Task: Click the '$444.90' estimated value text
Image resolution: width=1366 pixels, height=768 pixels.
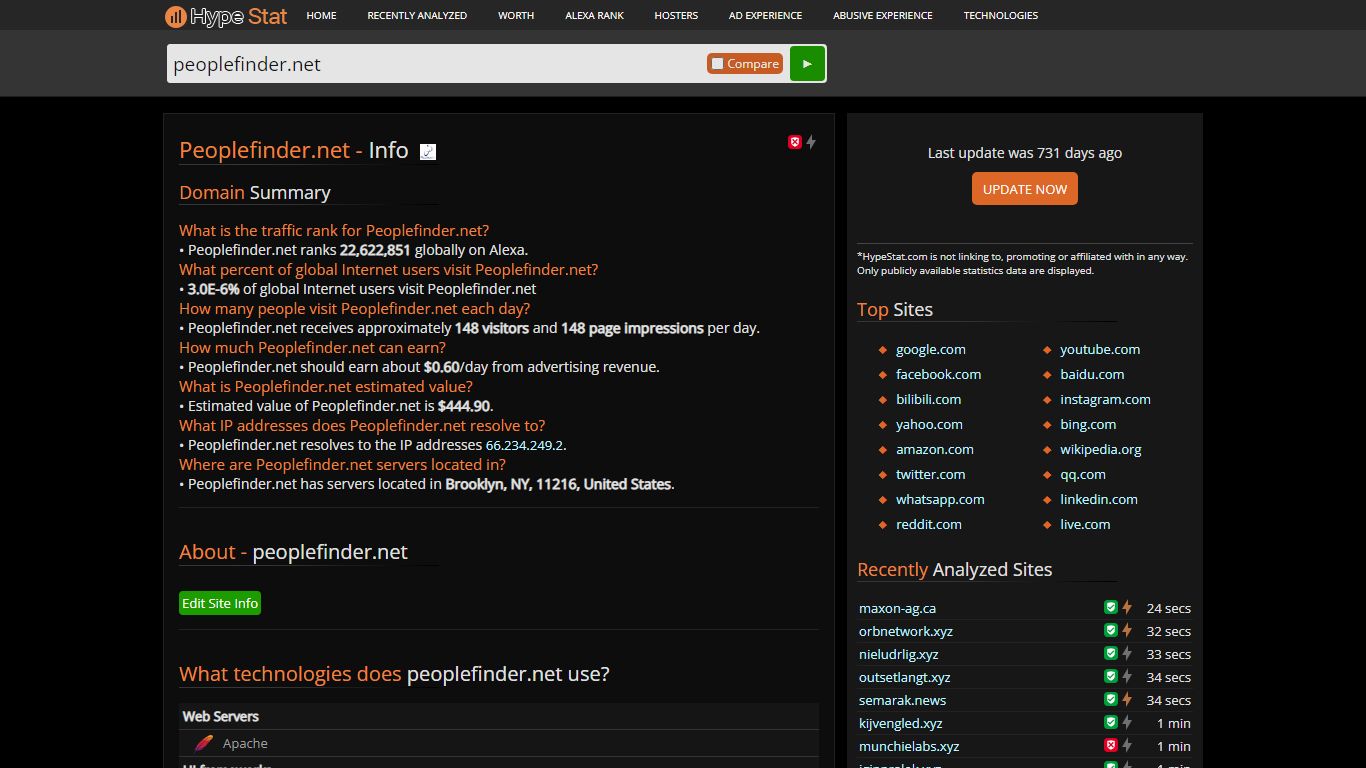Action: (464, 406)
